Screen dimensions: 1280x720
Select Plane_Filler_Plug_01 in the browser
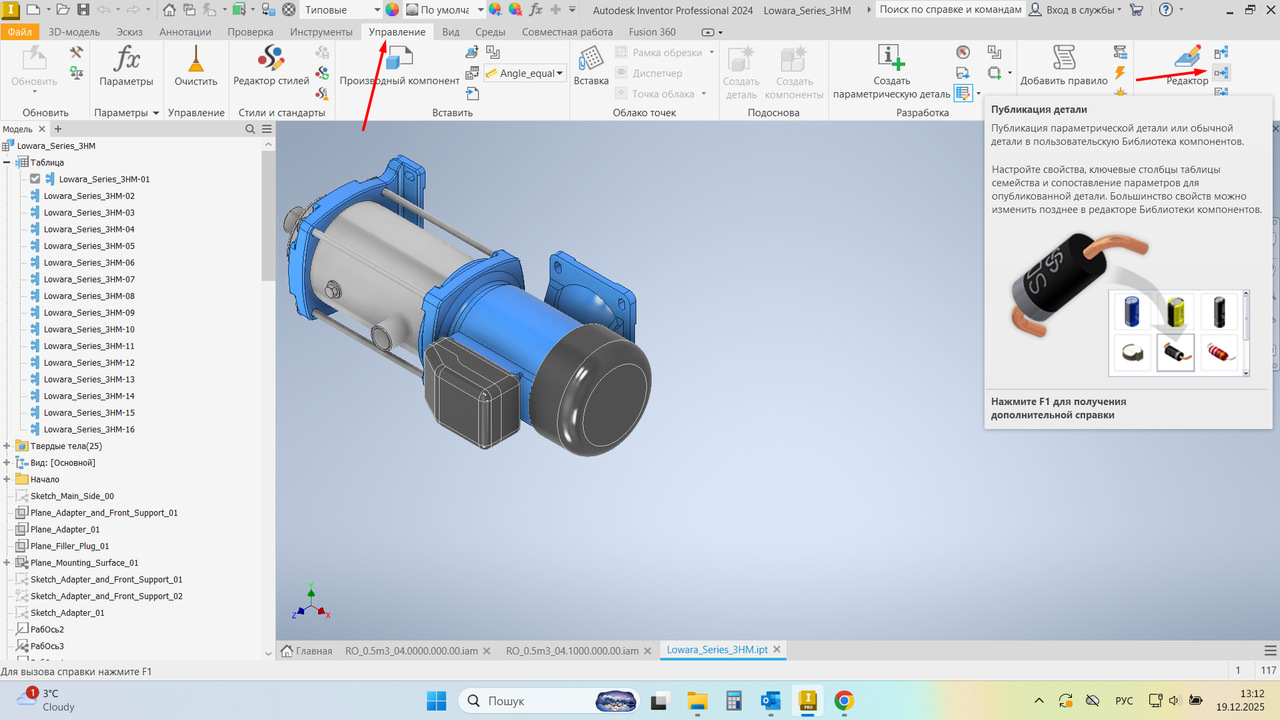[x=70, y=546]
